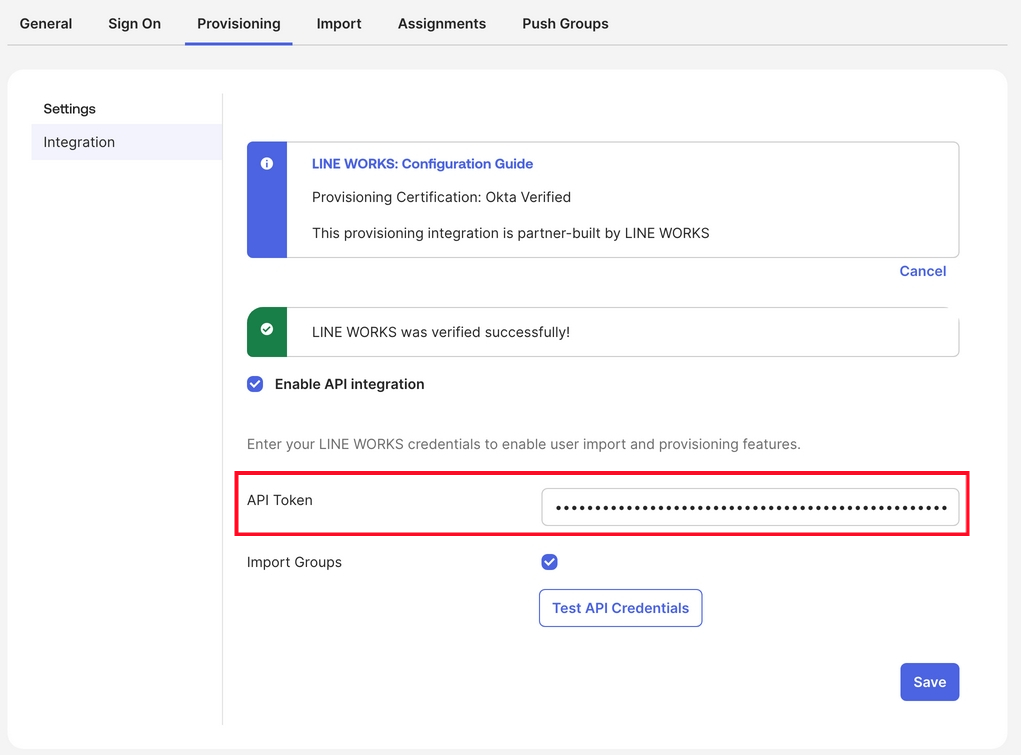Select Integration in the Settings sidebar

tap(126, 142)
